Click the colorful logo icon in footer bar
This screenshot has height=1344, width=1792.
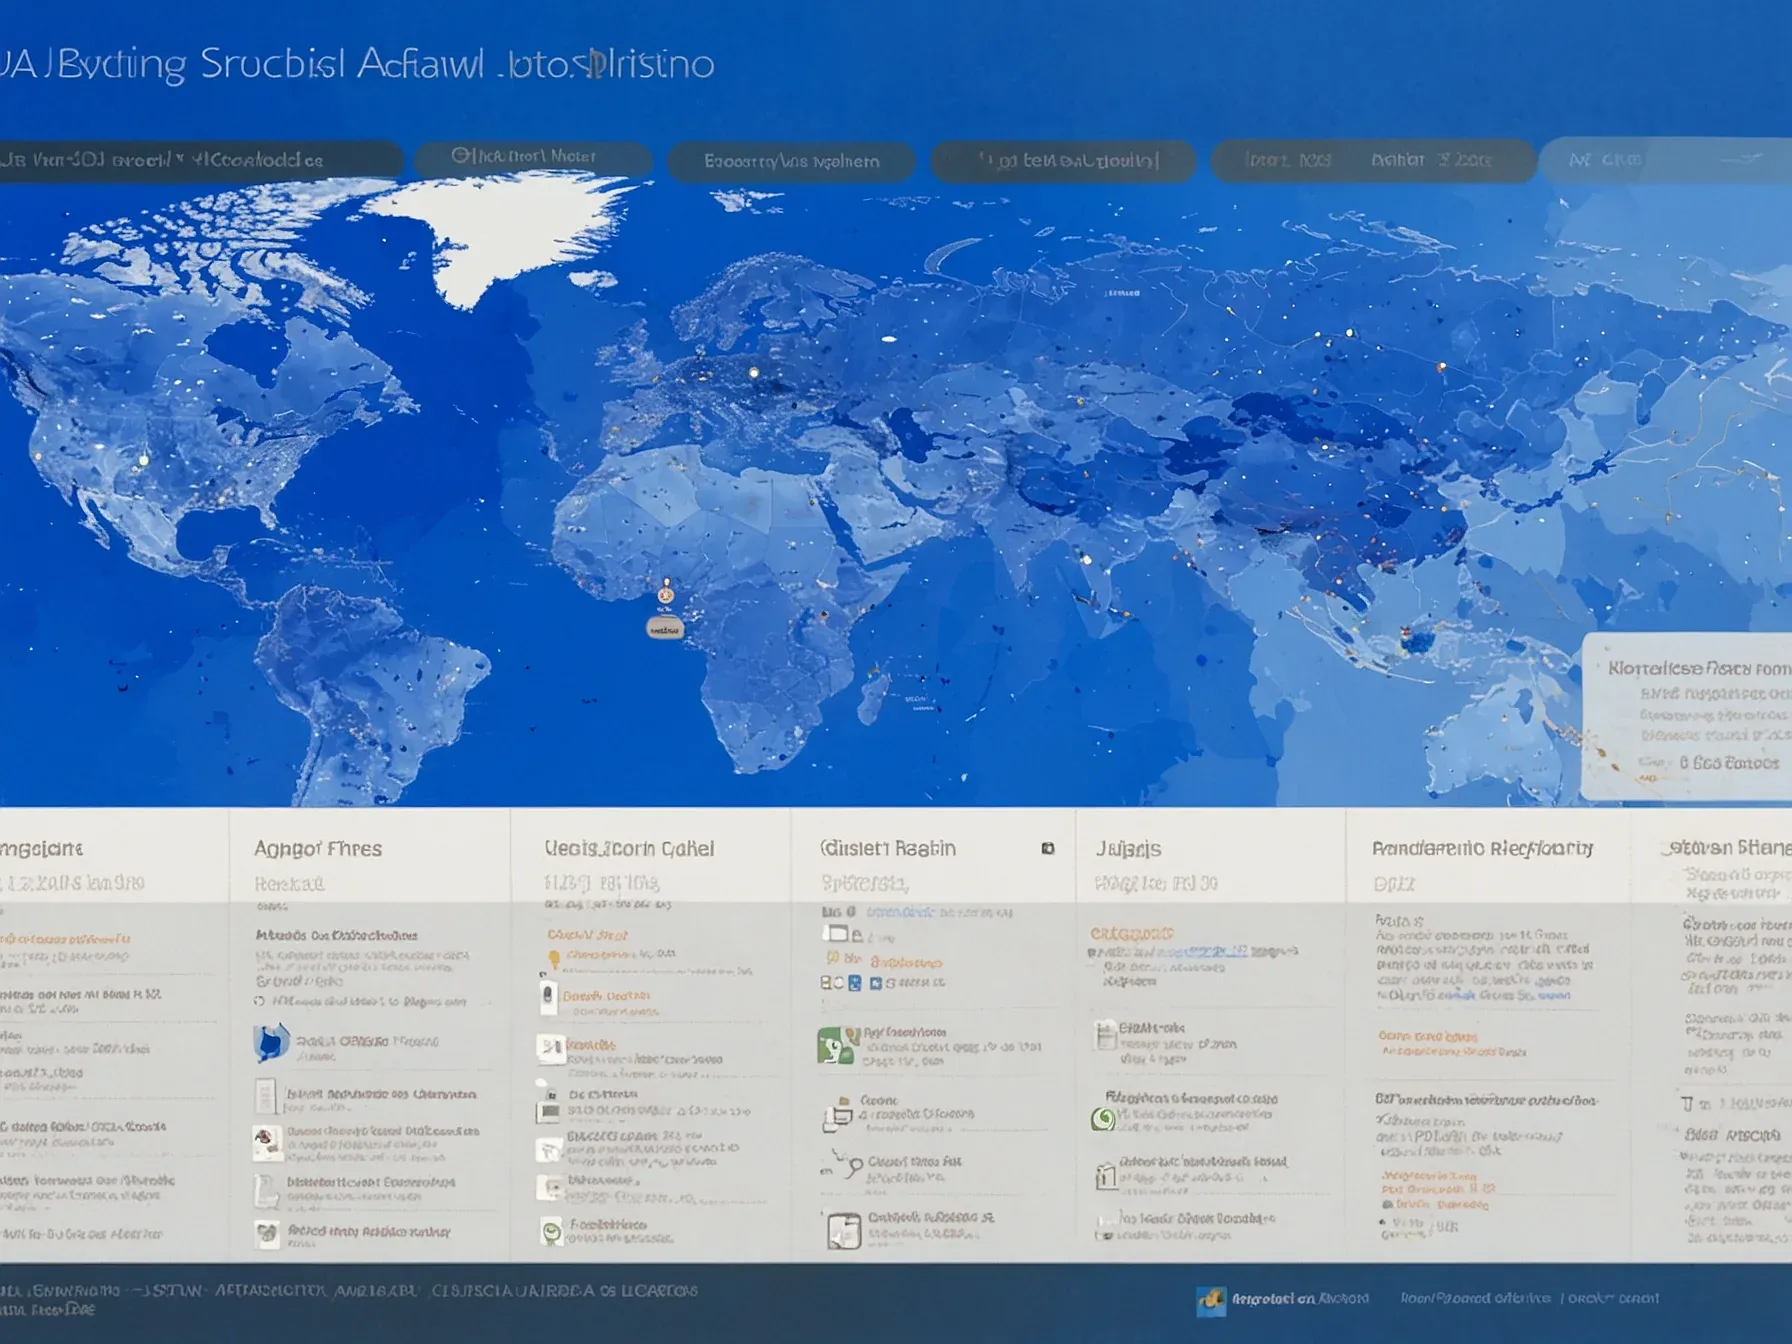click(1211, 1300)
